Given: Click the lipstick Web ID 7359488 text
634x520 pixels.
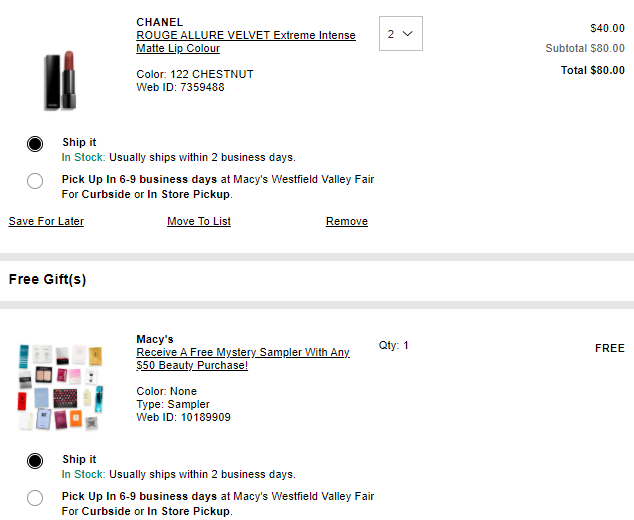Looking at the screenshot, I should coord(180,87).
